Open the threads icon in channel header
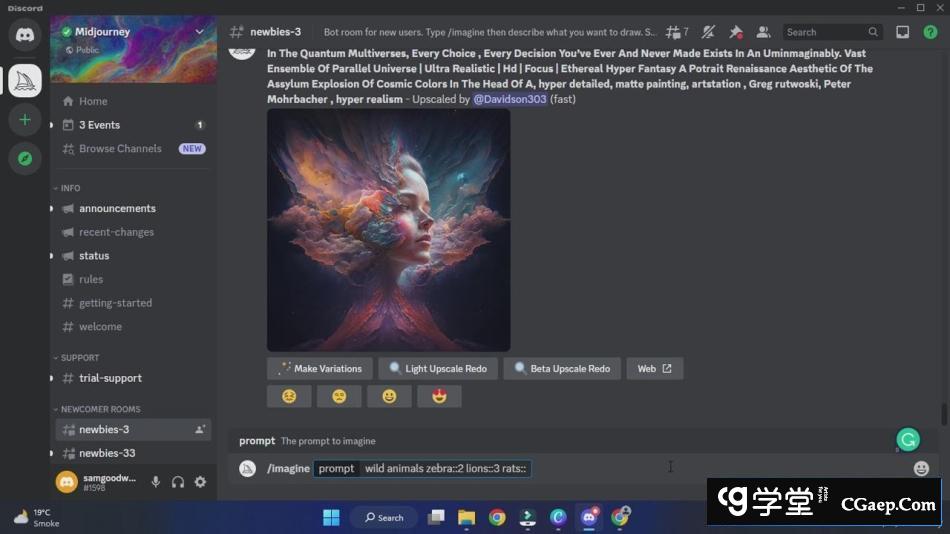This screenshot has width=950, height=534. coord(677,32)
